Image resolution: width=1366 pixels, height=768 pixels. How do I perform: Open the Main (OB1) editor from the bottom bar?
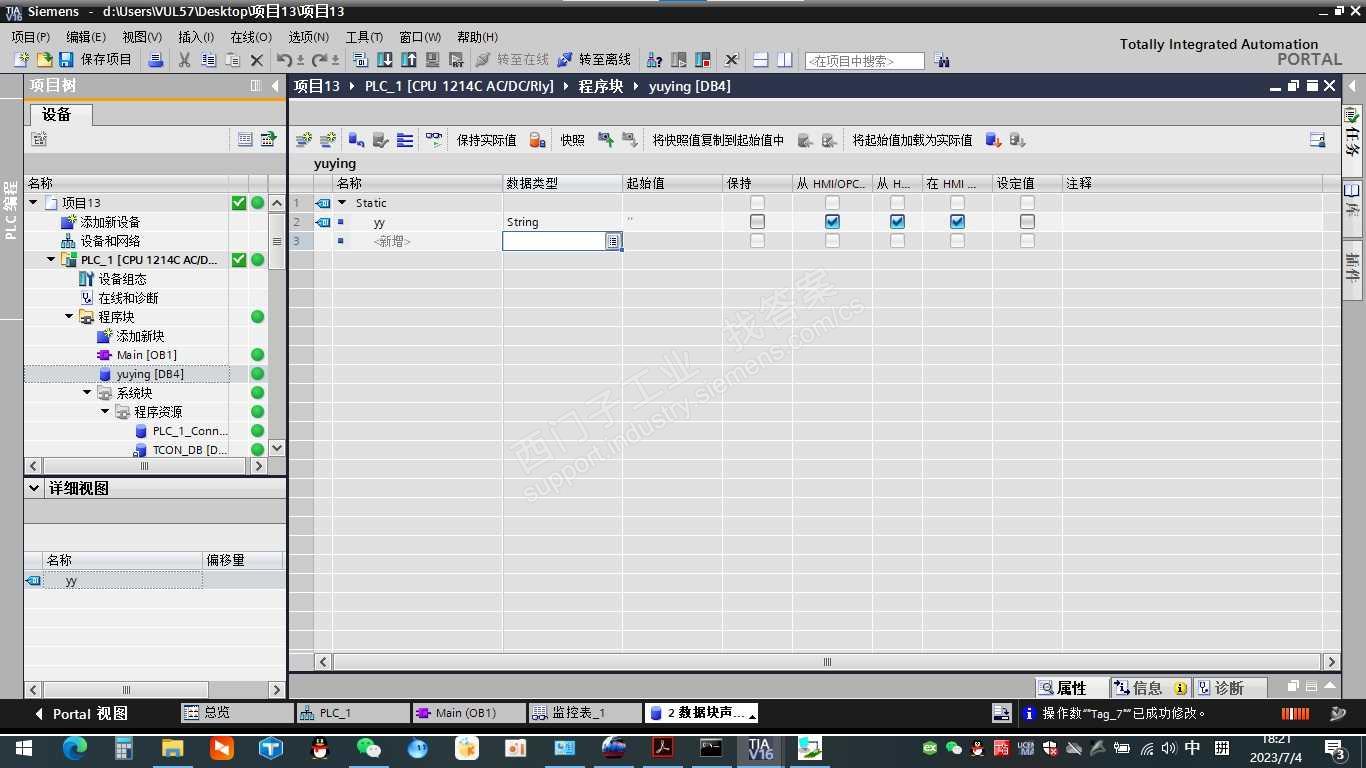pos(468,713)
